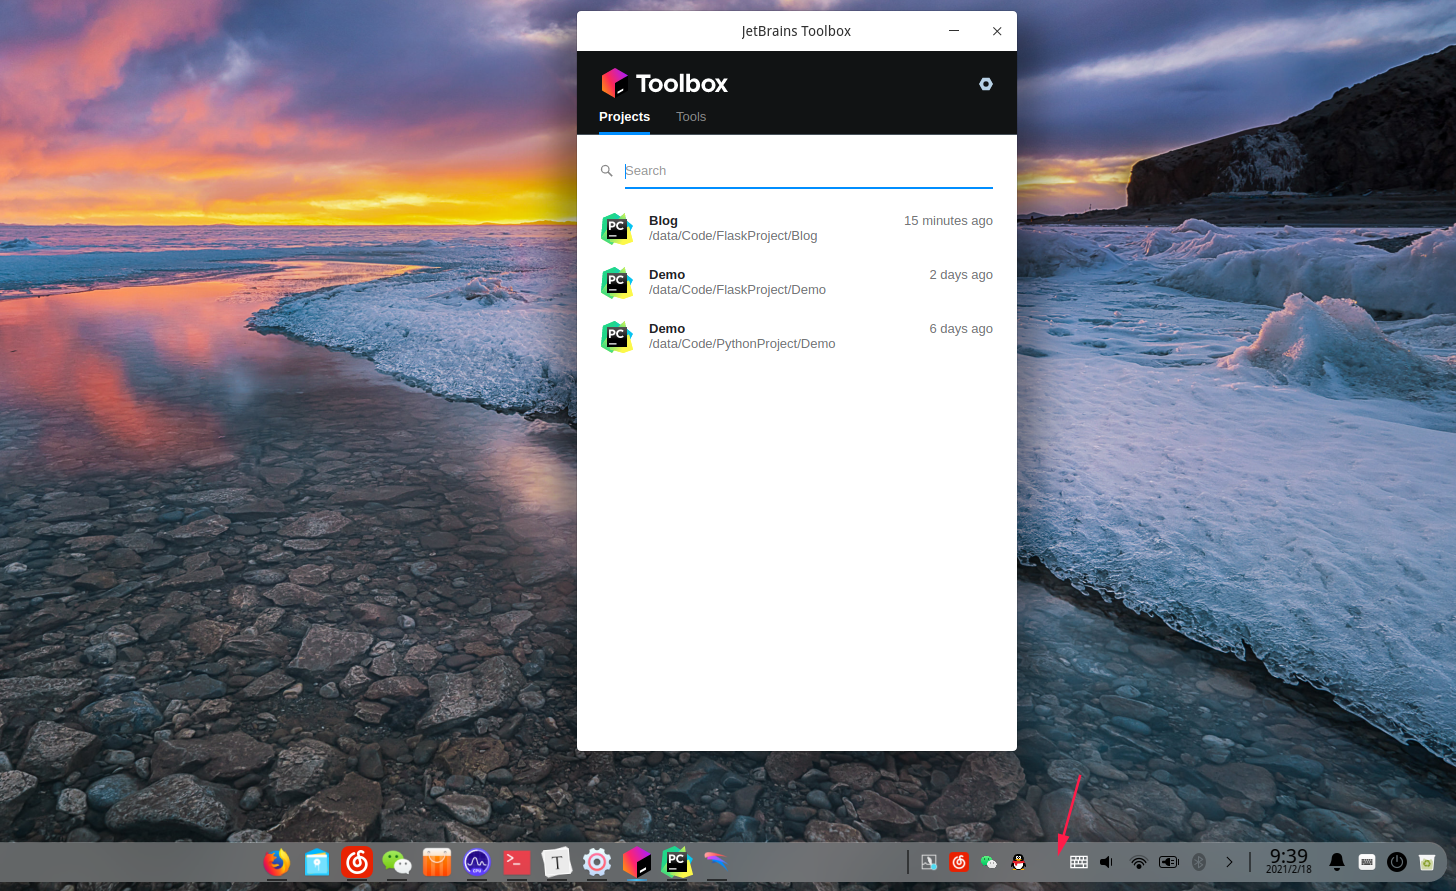This screenshot has width=1456, height=891.
Task: Click the project Search input field
Action: click(x=807, y=171)
